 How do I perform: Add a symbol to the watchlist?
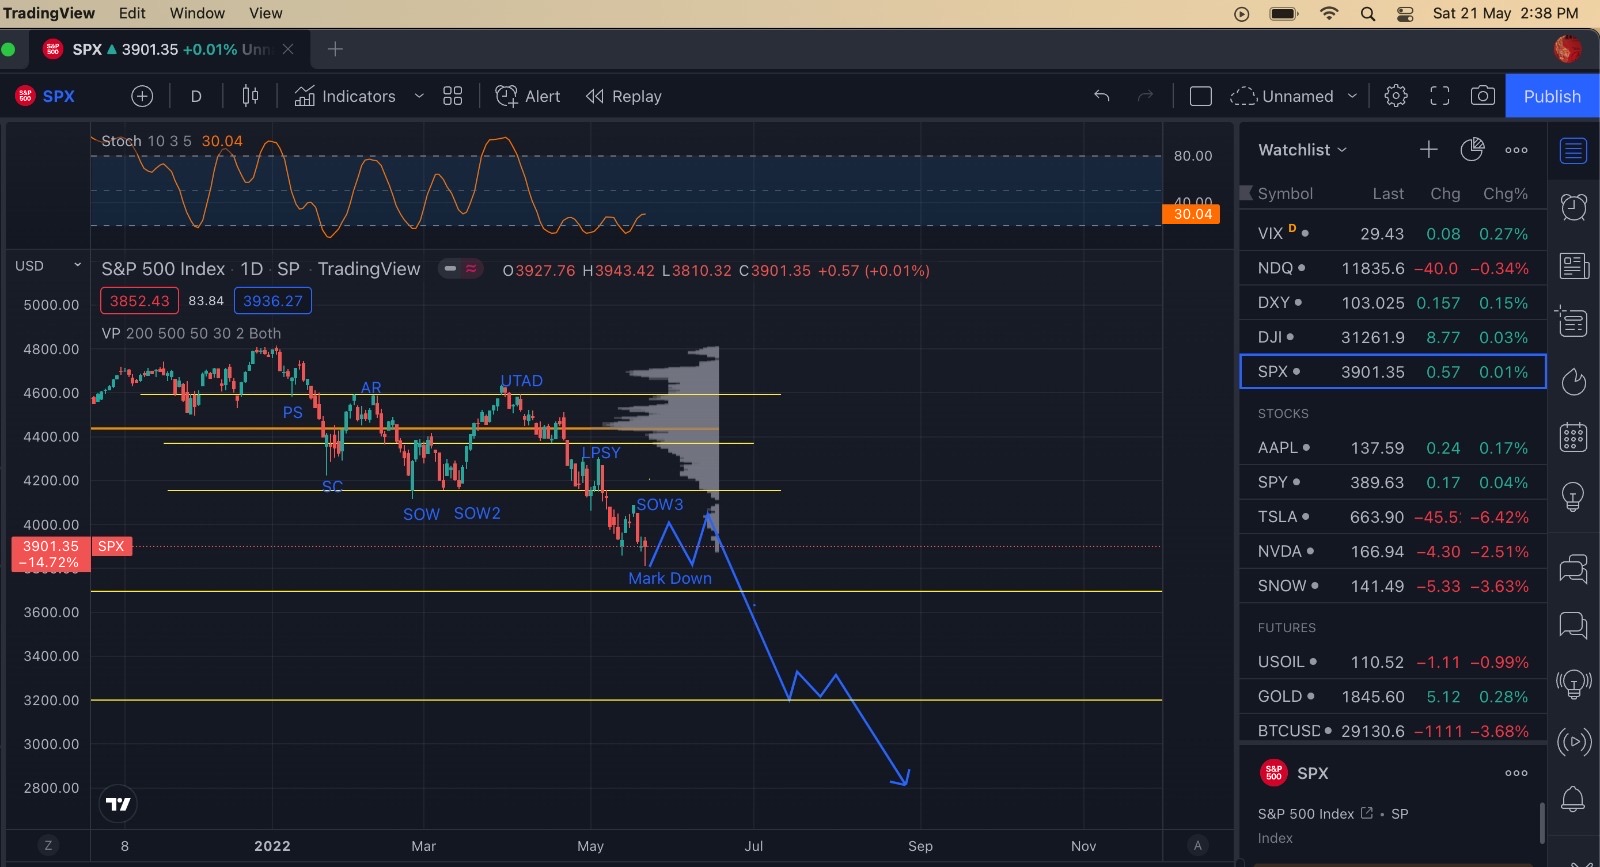[x=1428, y=150]
